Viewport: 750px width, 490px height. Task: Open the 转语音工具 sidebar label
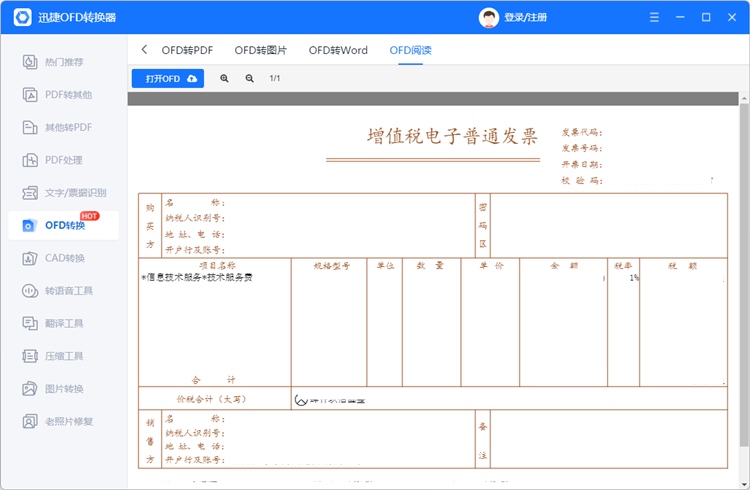click(x=69, y=290)
